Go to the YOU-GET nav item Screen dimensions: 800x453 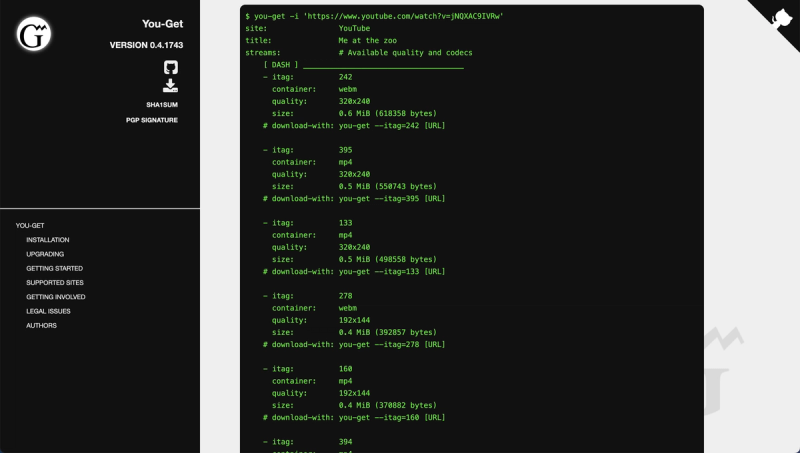pos(30,225)
